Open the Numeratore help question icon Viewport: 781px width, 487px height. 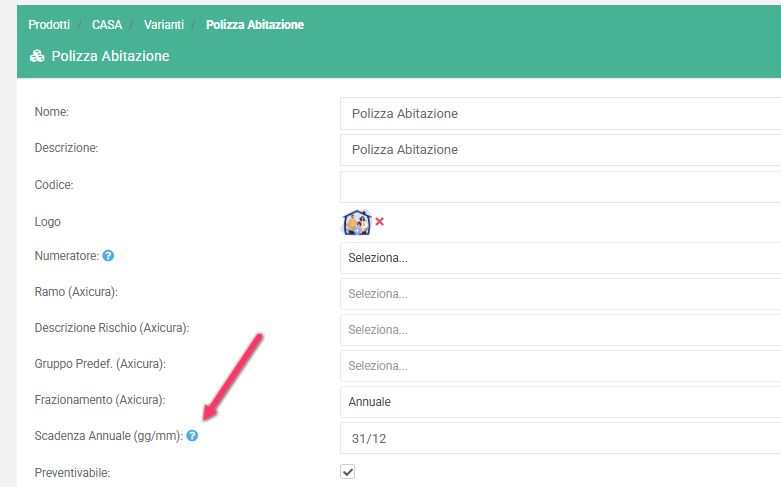pyautogui.click(x=108, y=256)
